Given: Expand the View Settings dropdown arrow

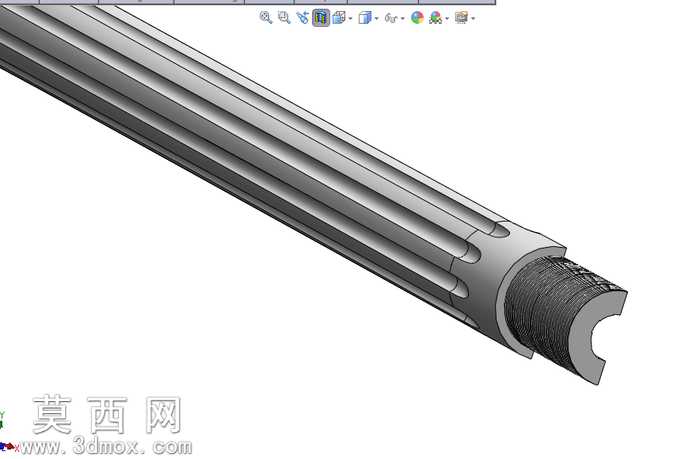Looking at the screenshot, I should click(473, 19).
